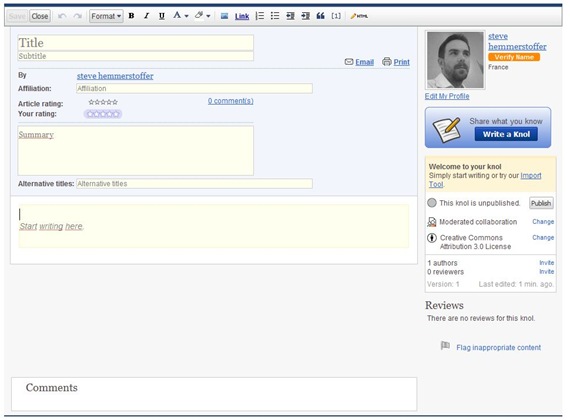Click the Write a Knol button
The image size is (570, 420).
click(506, 134)
